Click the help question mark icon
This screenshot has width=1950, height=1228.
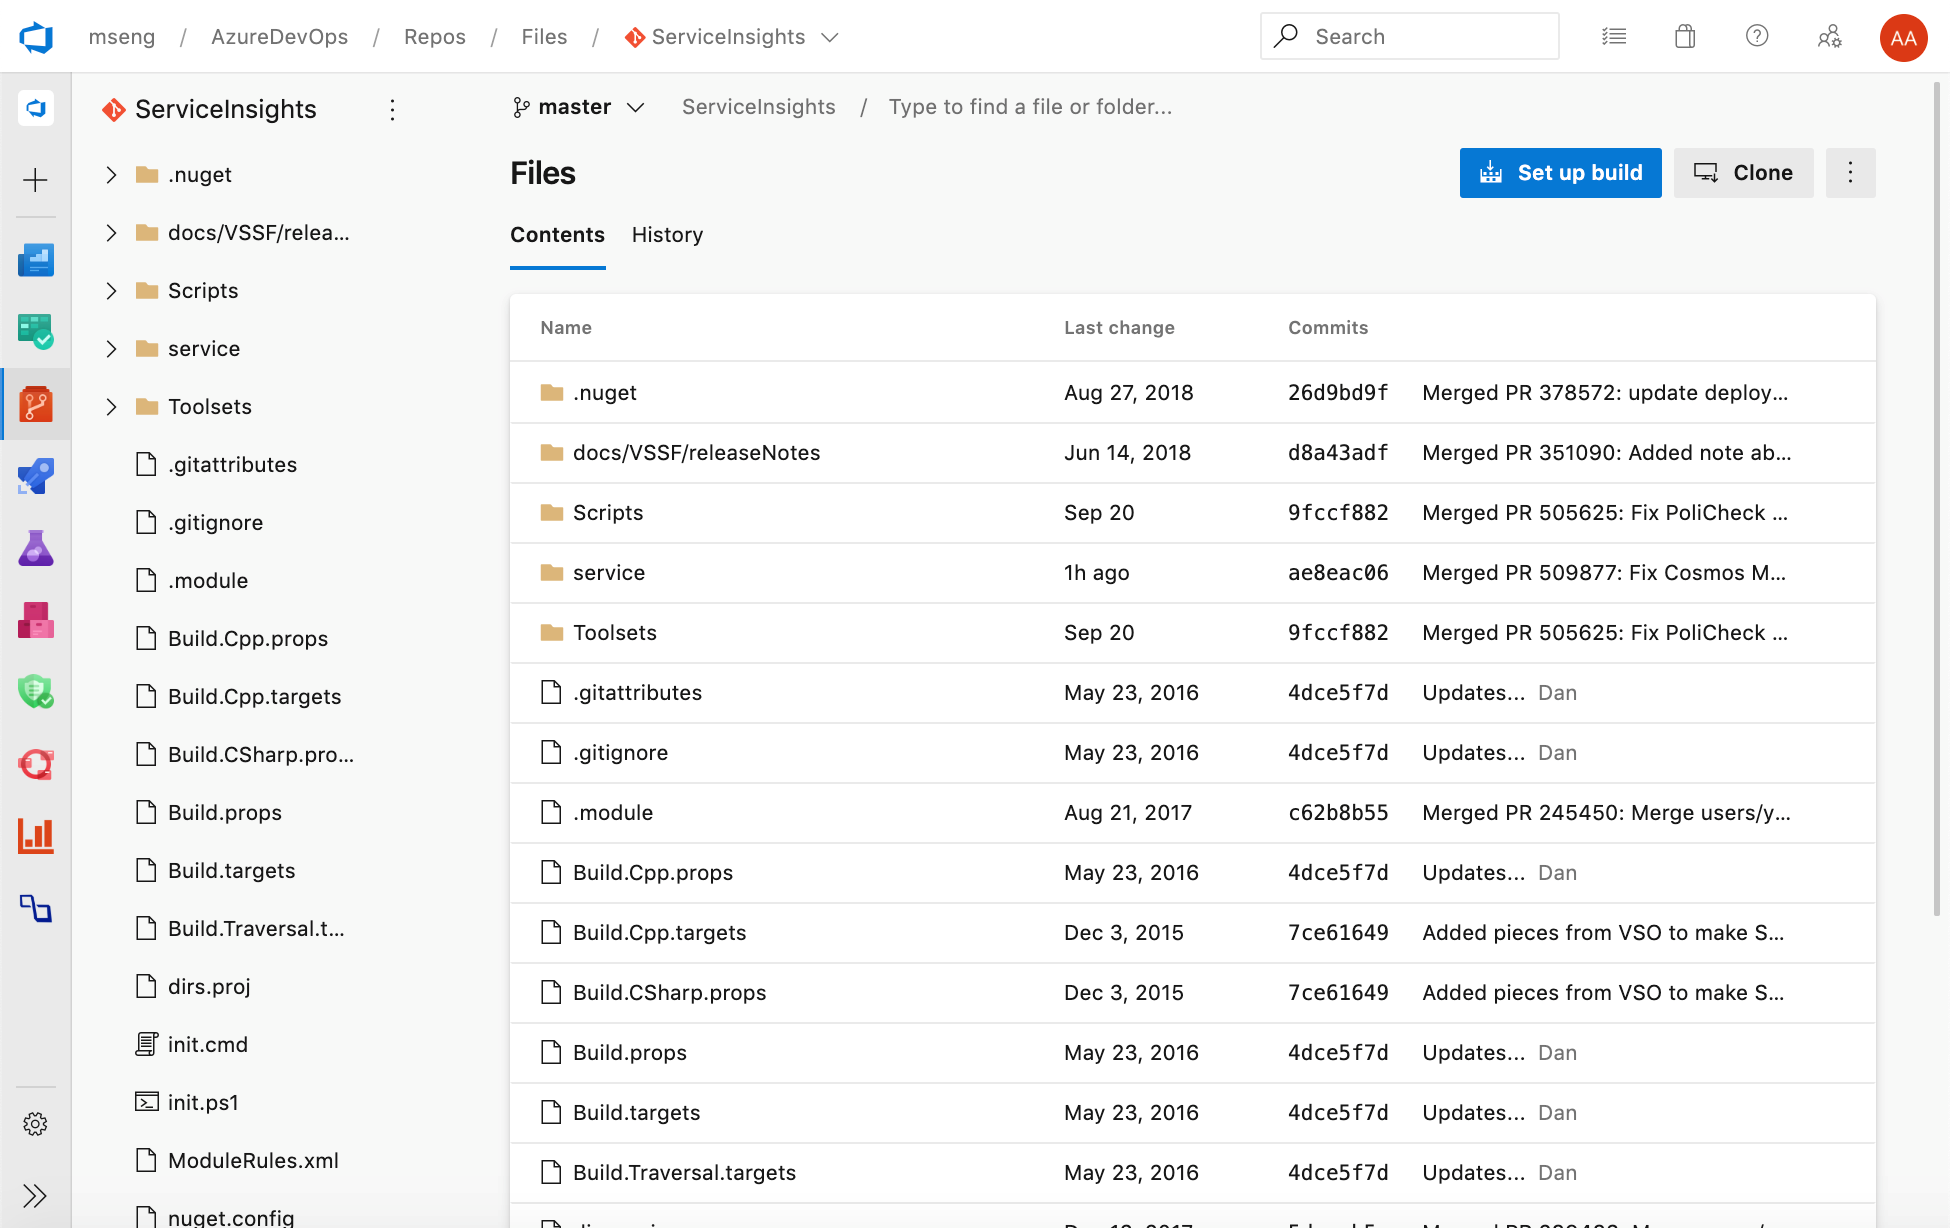click(x=1758, y=37)
